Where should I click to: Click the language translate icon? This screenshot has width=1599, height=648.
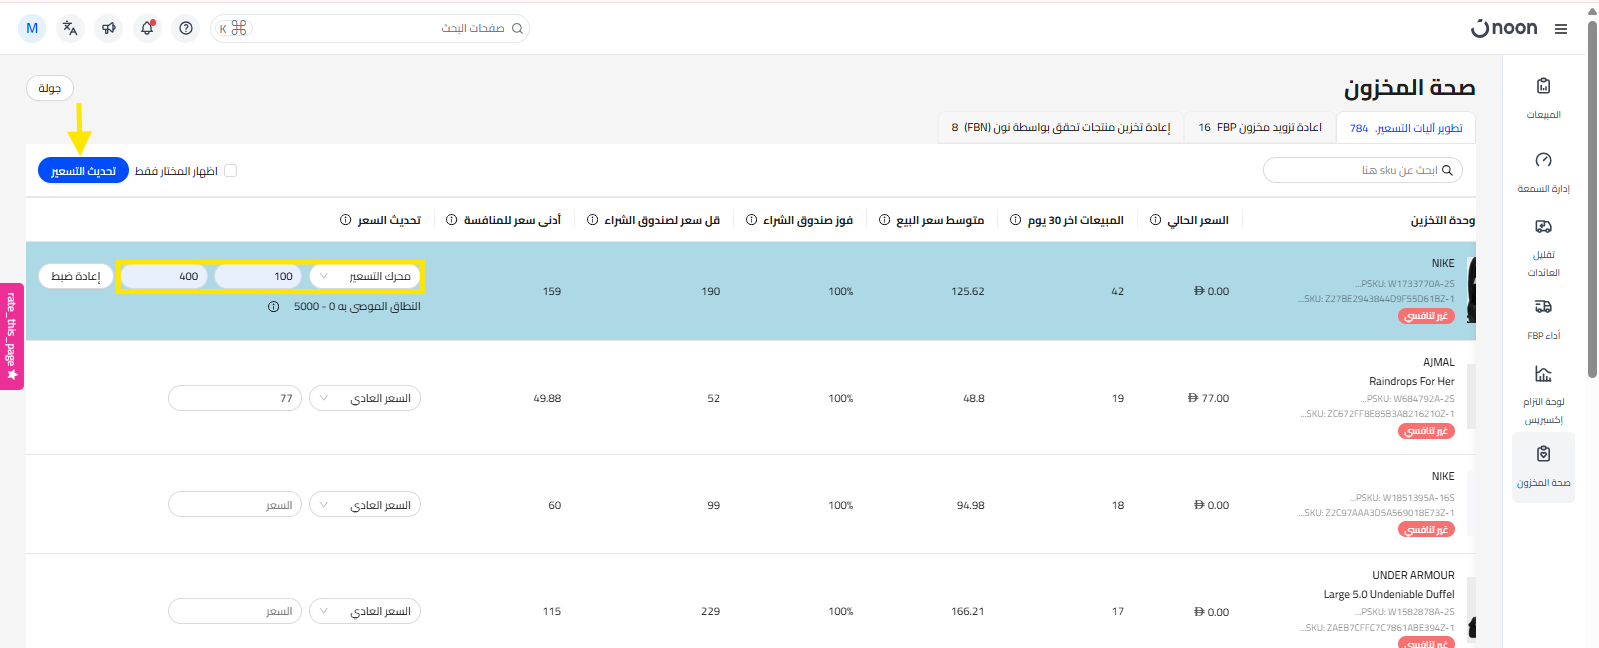[x=70, y=28]
